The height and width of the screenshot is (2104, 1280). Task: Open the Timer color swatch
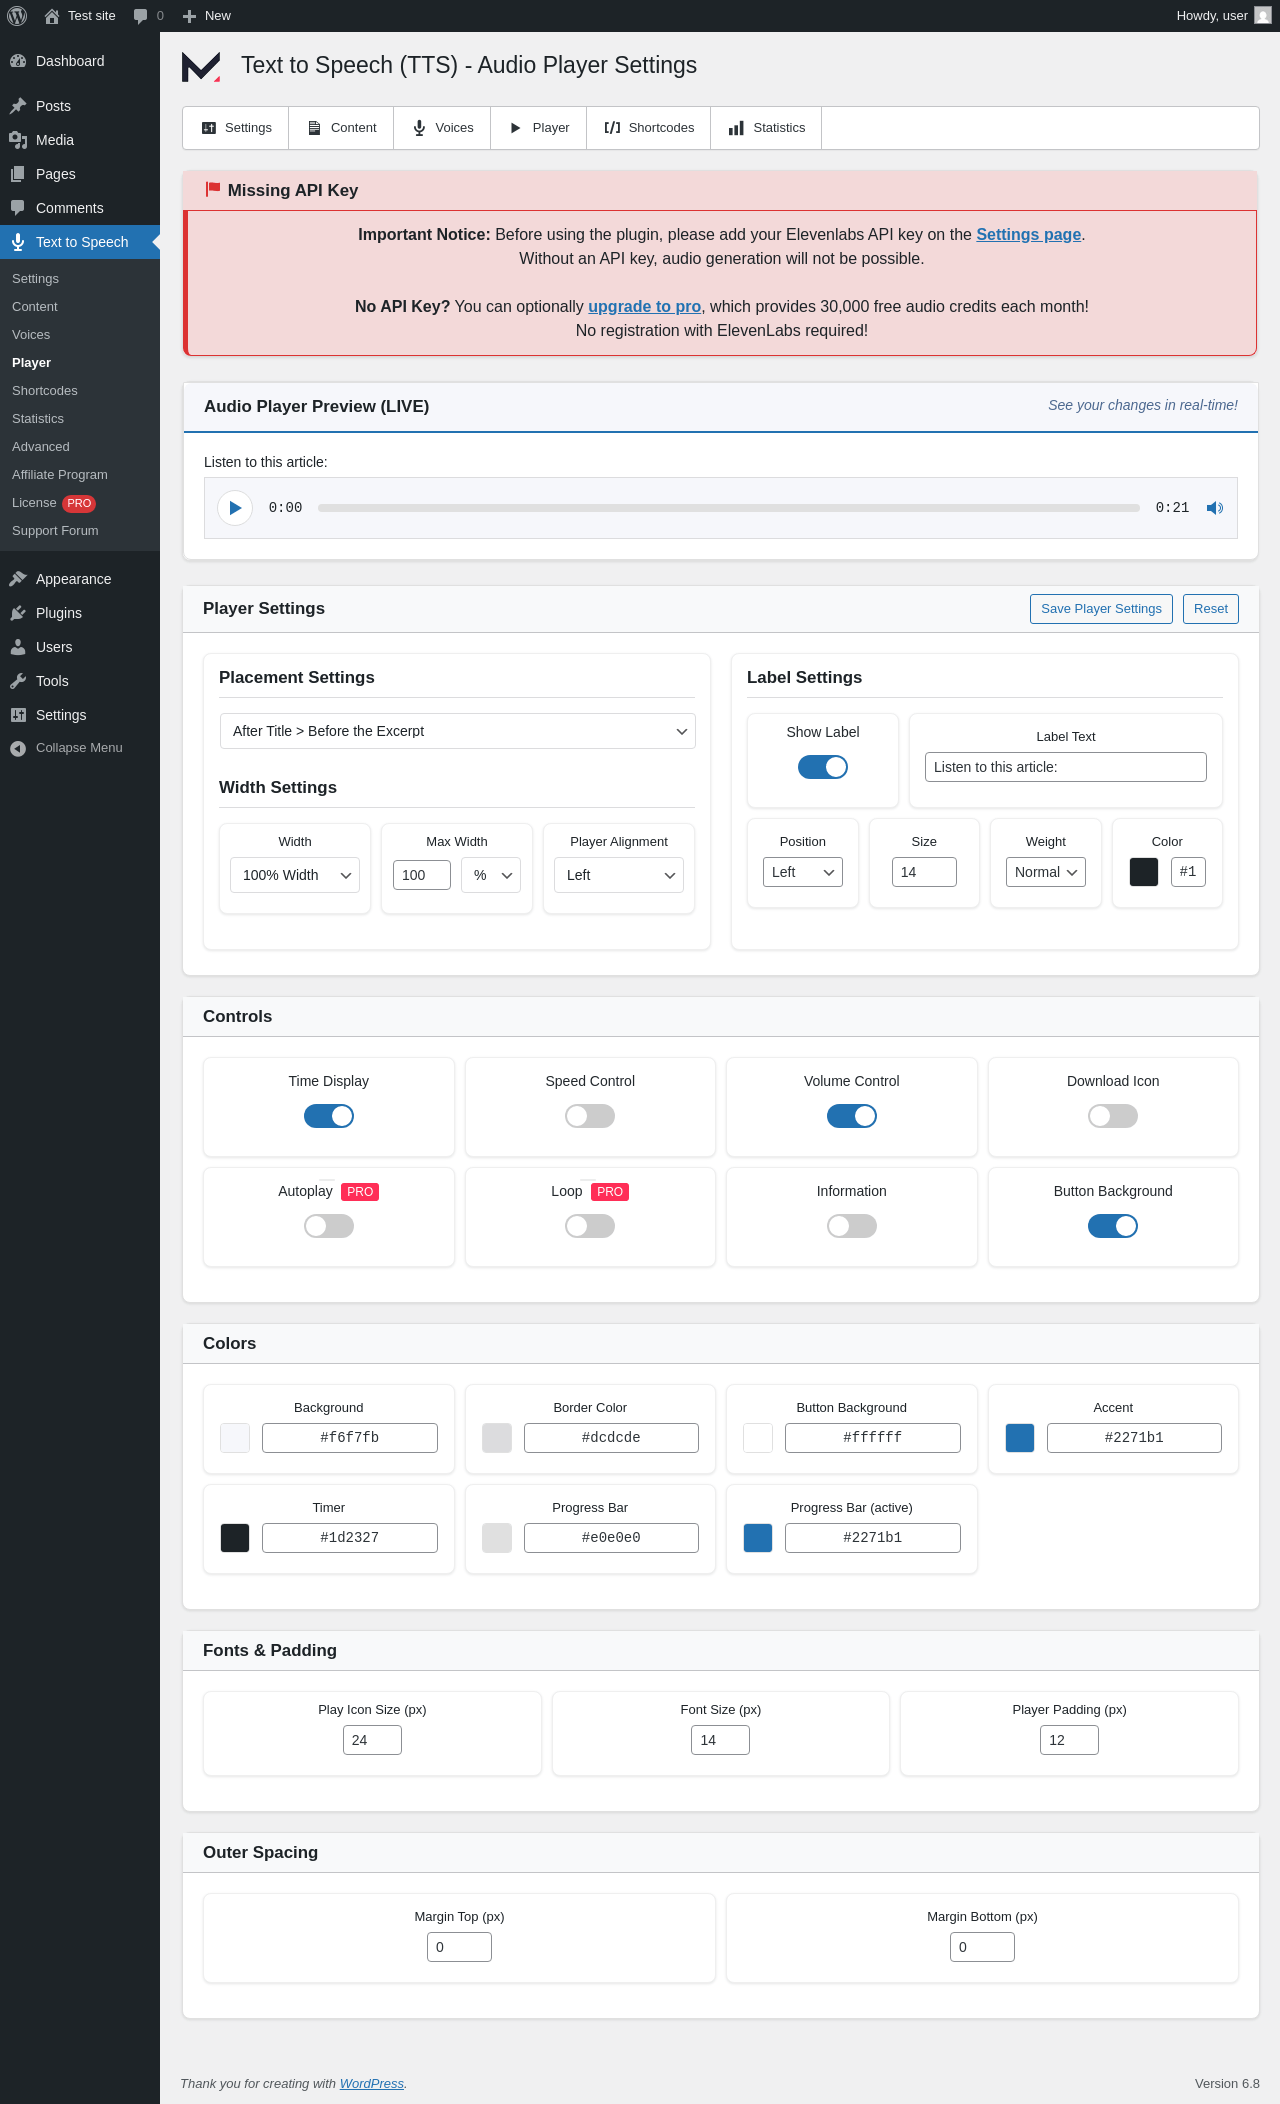coord(235,1538)
